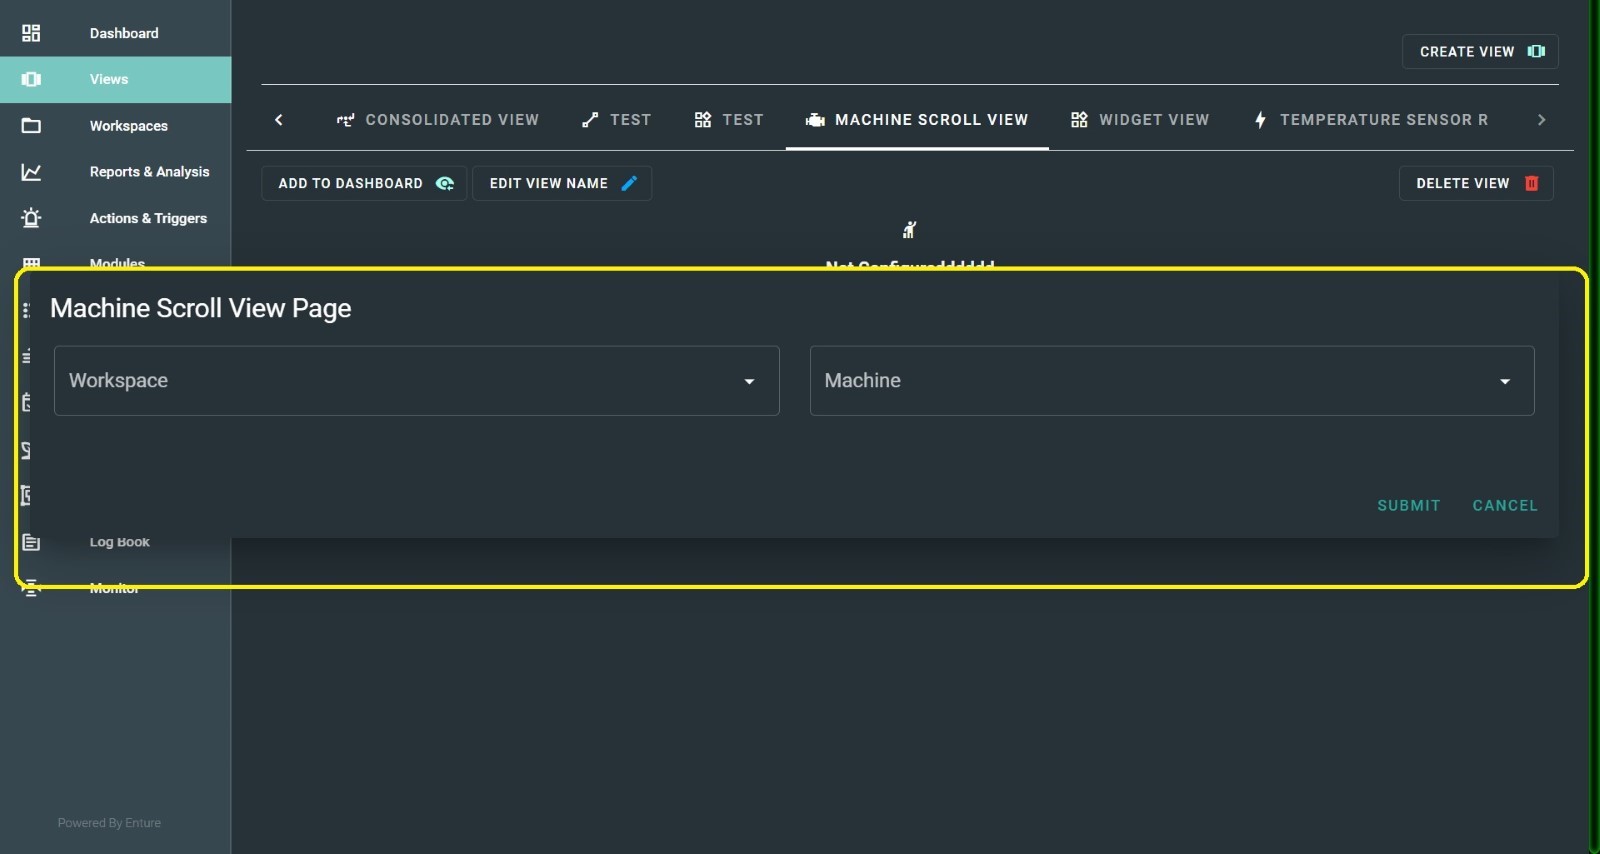Image resolution: width=1600 pixels, height=854 pixels.
Task: Click the red trash icon on Delete View
Action: click(x=1531, y=183)
